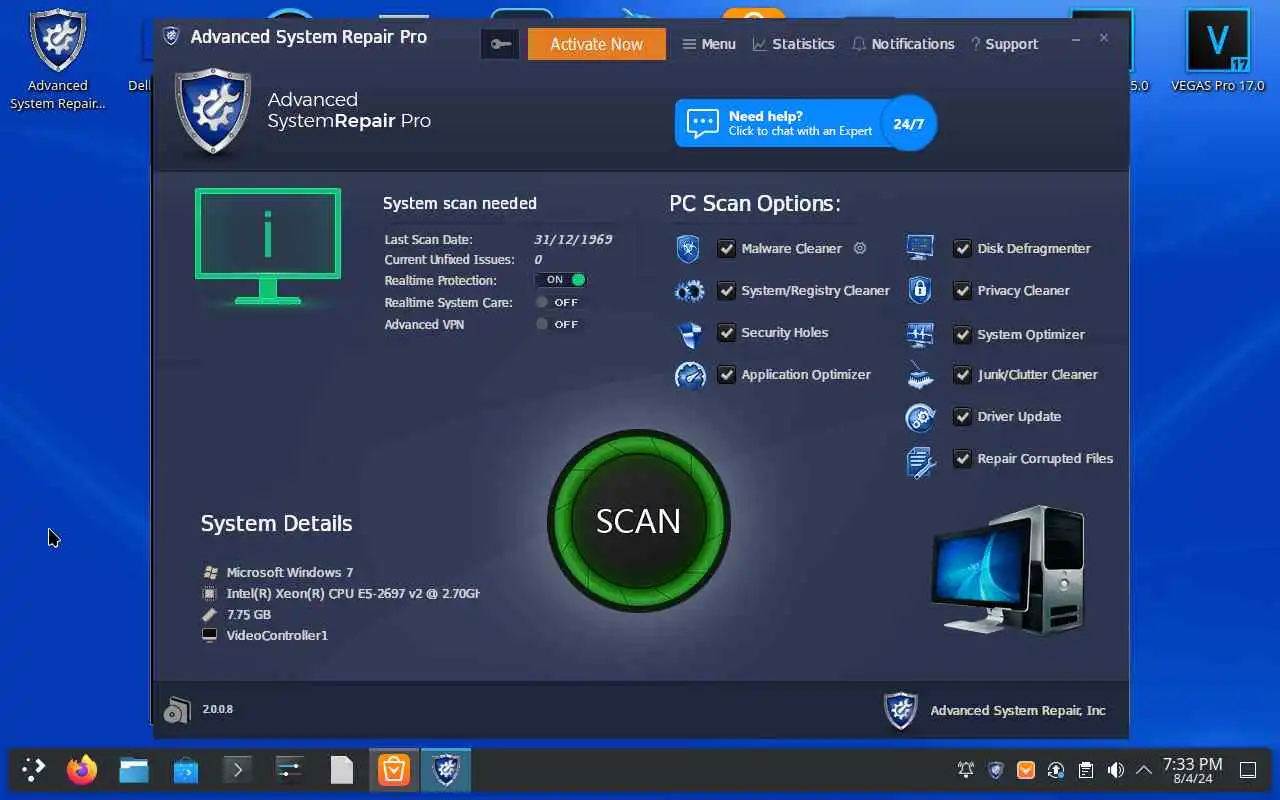Uncheck the Driver Update checkbox
This screenshot has width=1280, height=800.
pos(963,417)
